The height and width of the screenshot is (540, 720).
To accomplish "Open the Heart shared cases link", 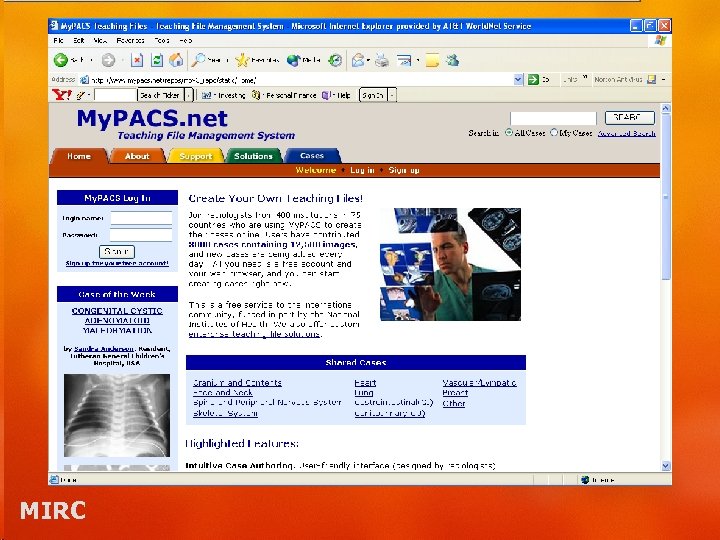I will click(x=365, y=382).
